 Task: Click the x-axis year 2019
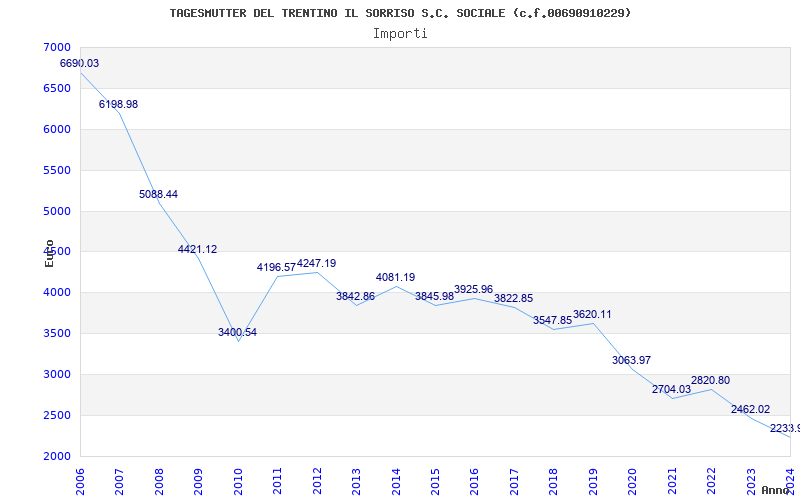click(x=593, y=481)
